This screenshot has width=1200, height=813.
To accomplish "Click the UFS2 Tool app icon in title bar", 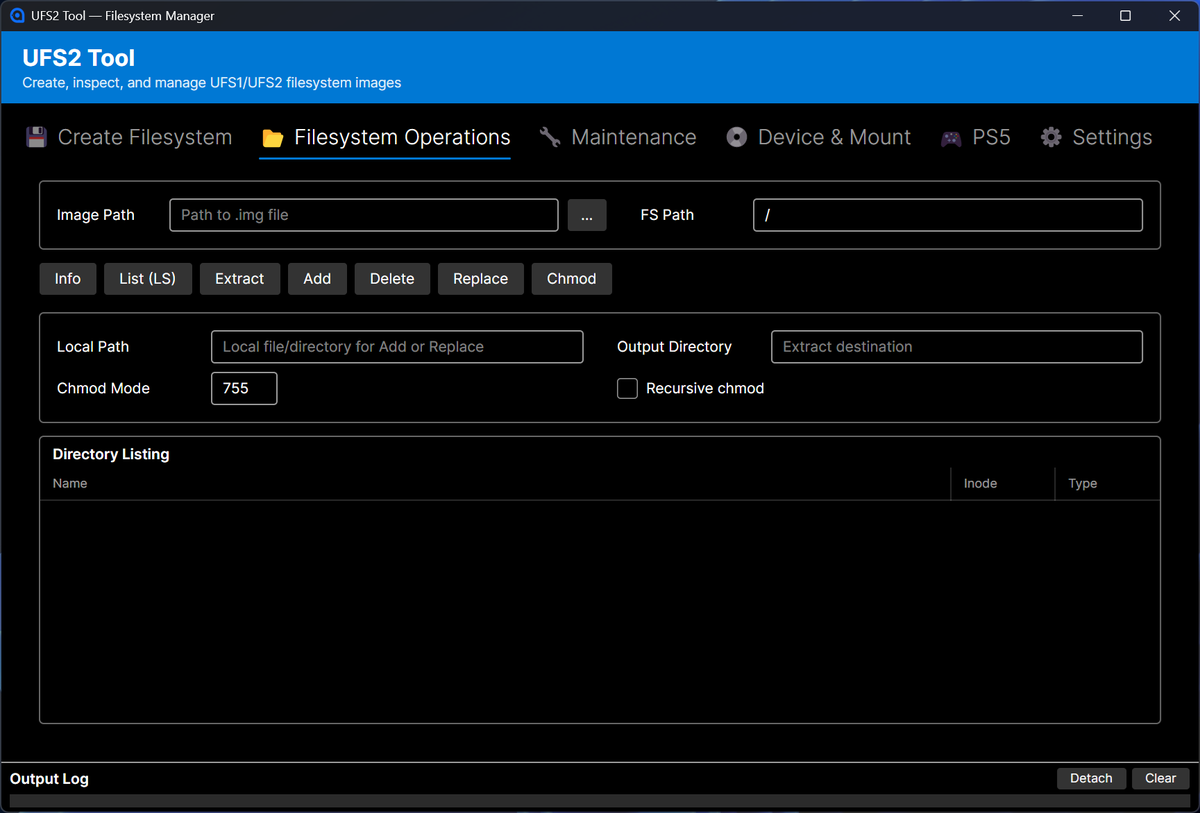I will tap(17, 16).
